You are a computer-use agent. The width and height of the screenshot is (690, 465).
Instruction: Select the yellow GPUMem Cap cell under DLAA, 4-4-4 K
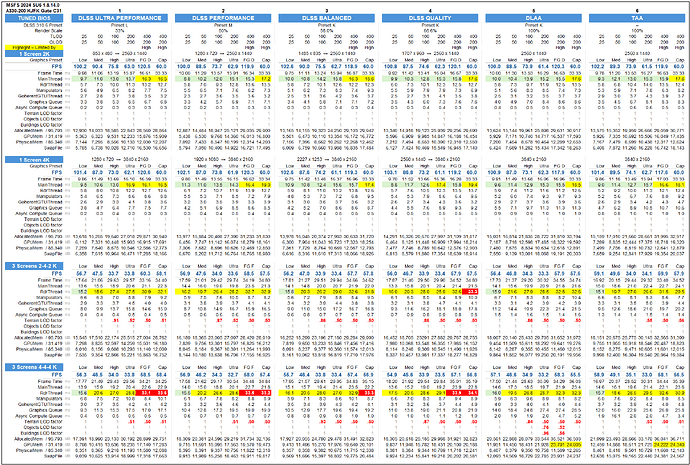(x=574, y=445)
